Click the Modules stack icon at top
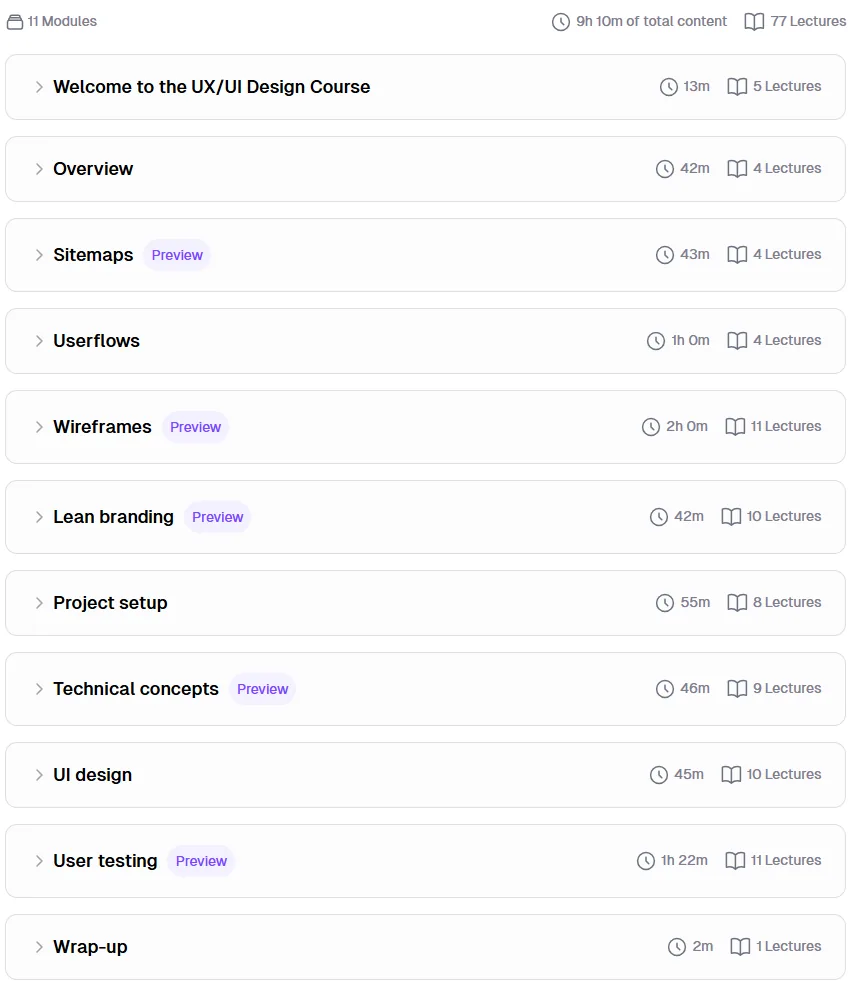This screenshot has height=986, width=852. coord(15,22)
